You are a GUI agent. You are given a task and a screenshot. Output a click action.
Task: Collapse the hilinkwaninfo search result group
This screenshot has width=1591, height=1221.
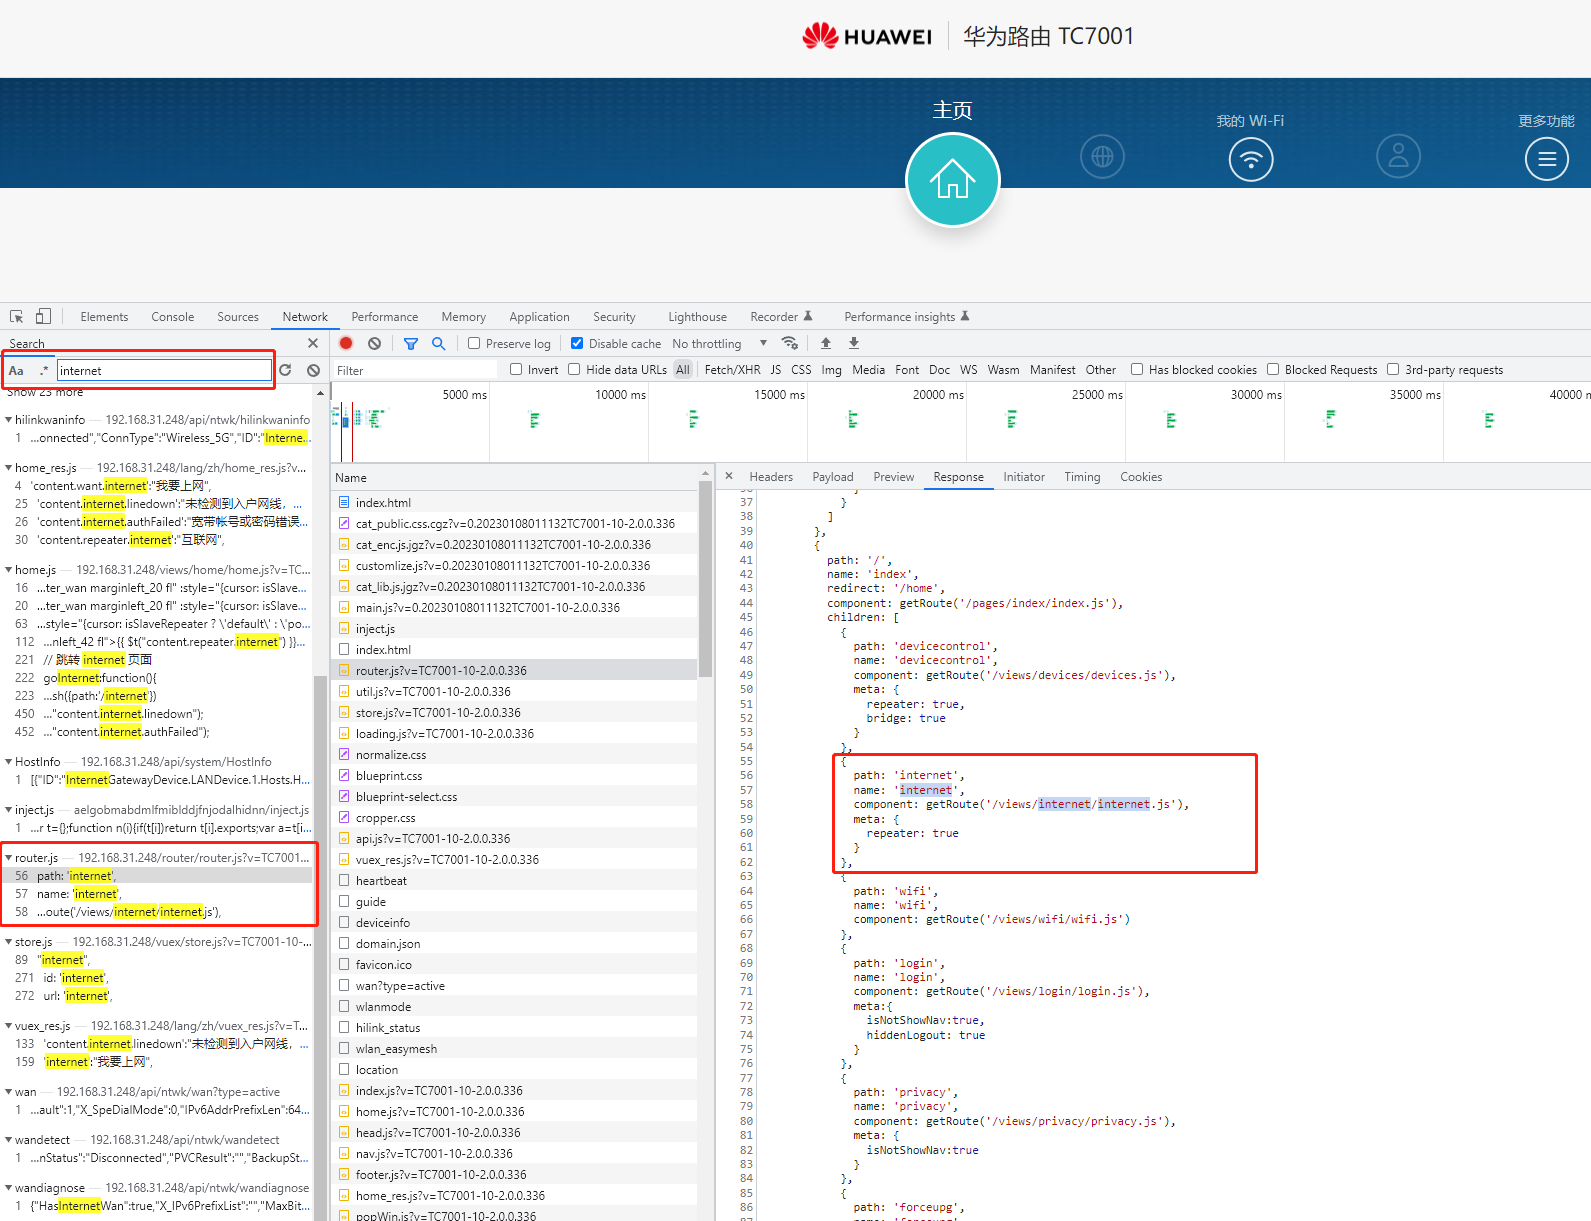[x=8, y=419]
